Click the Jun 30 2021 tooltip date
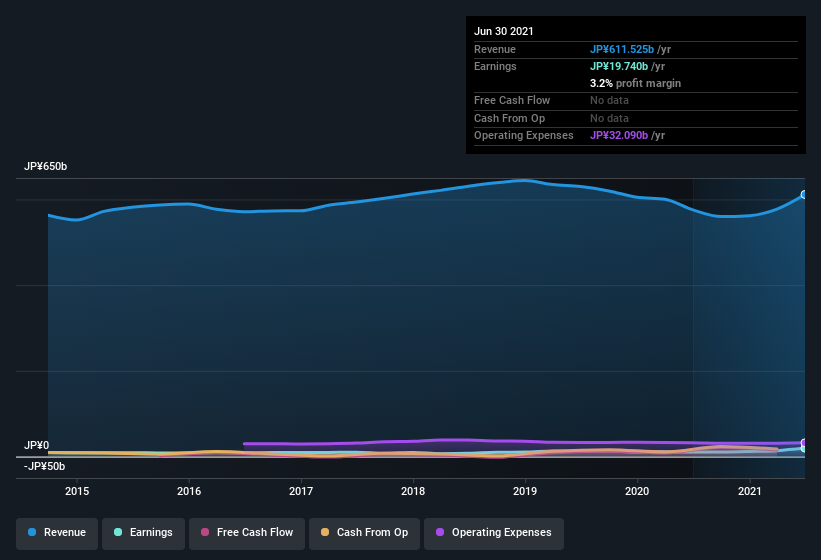Viewport: 821px width, 560px height. click(504, 31)
